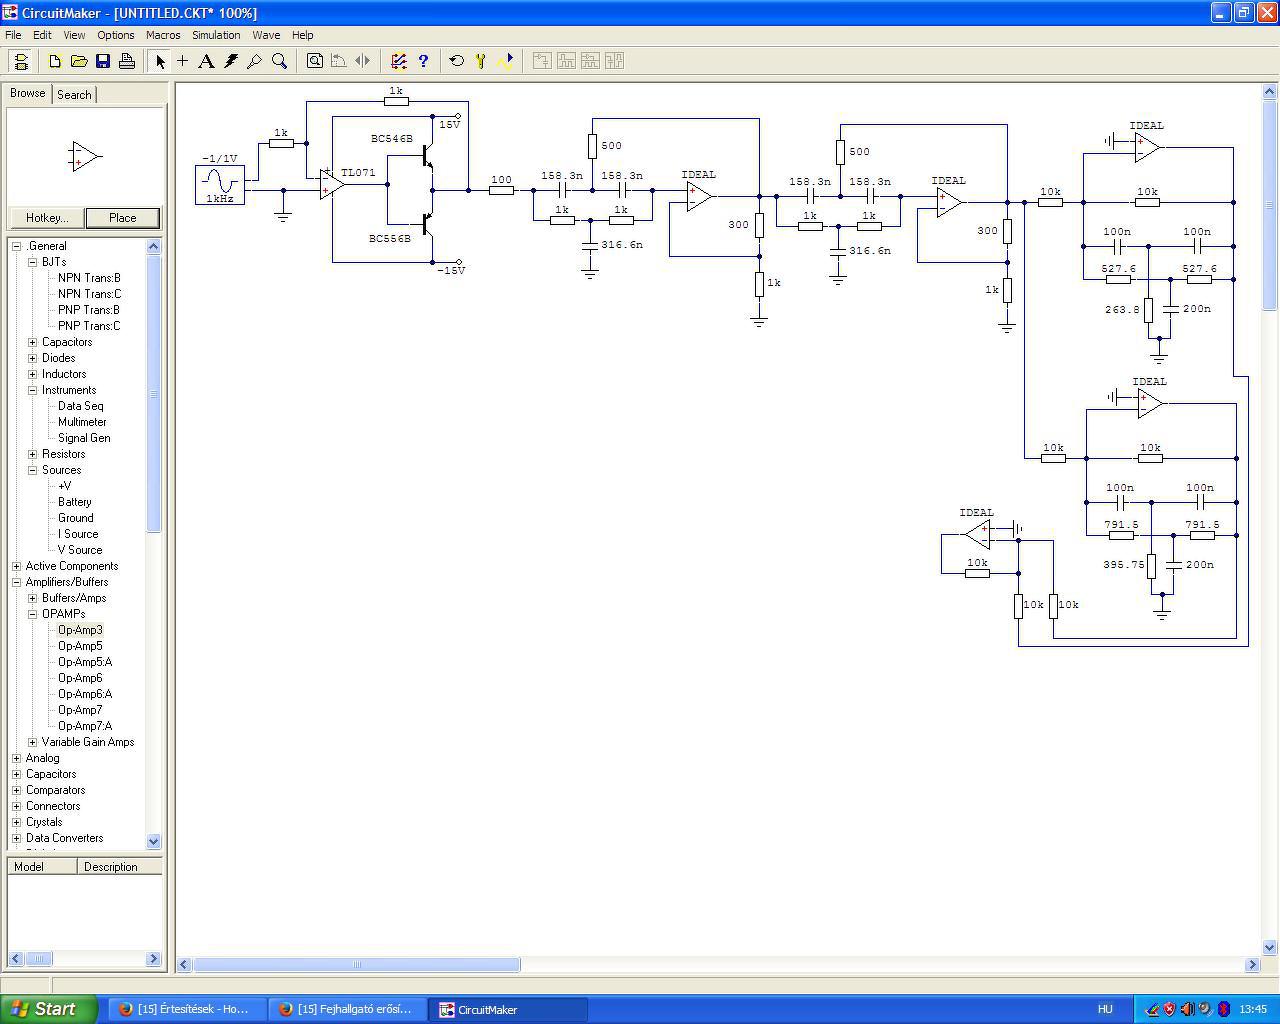Select the Wire tool
This screenshot has width=1280, height=1024.
click(x=183, y=61)
